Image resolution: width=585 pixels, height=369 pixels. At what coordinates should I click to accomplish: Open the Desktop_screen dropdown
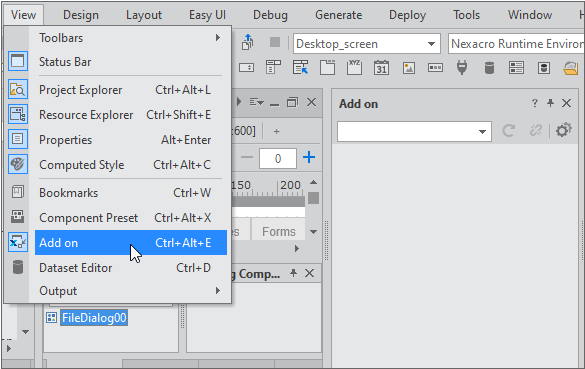(431, 44)
